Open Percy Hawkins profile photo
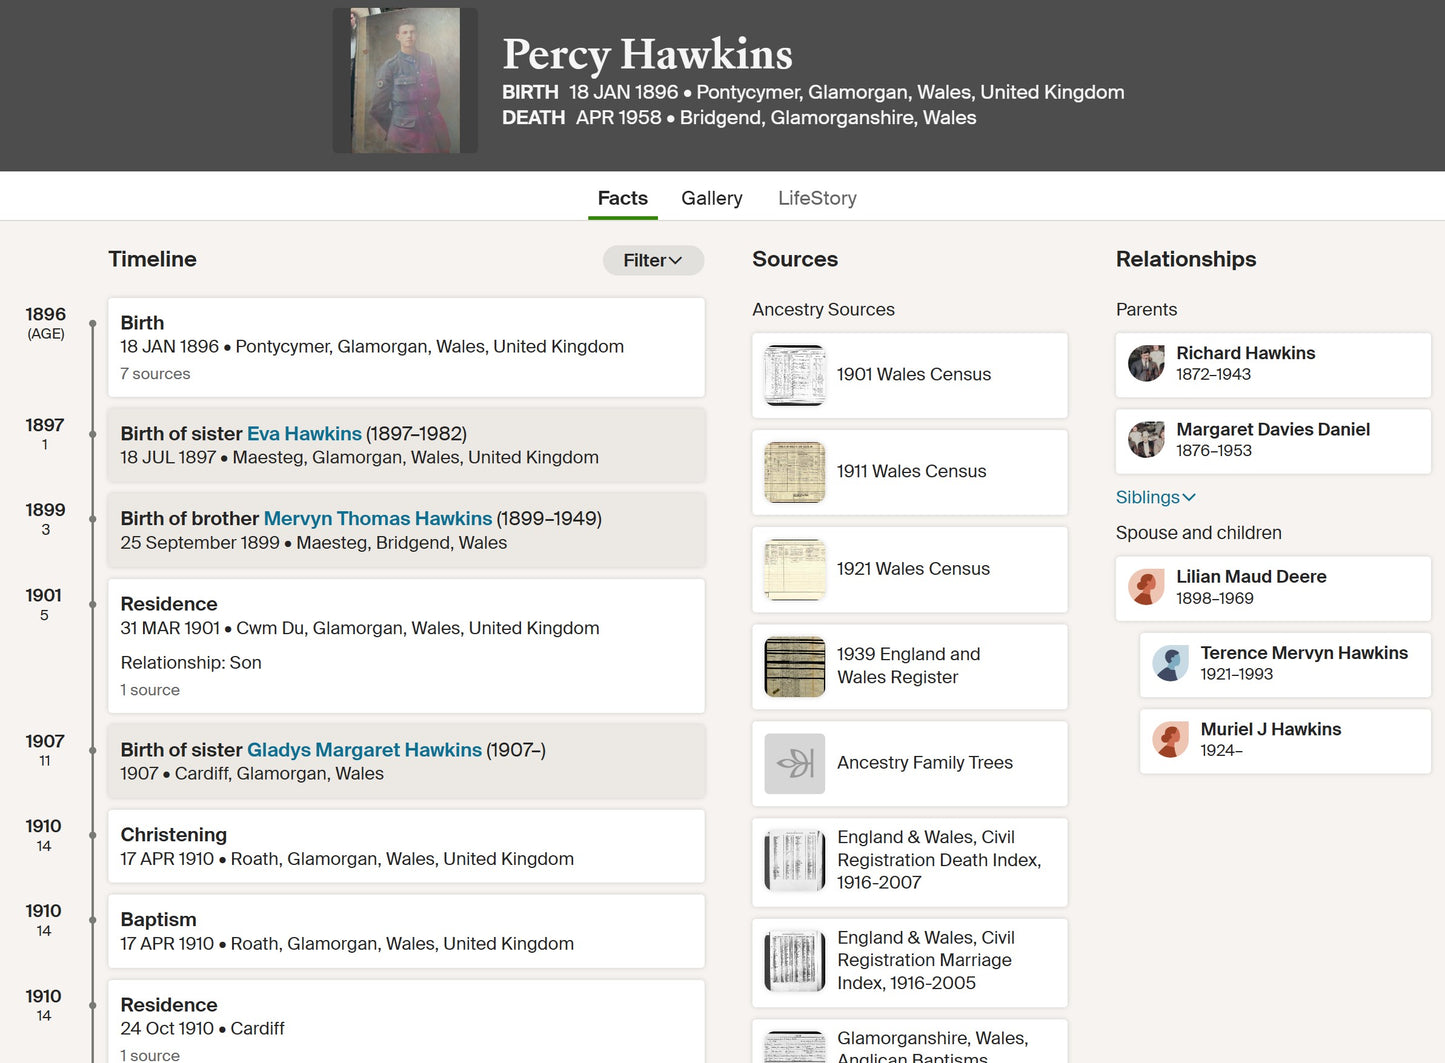 (x=405, y=80)
